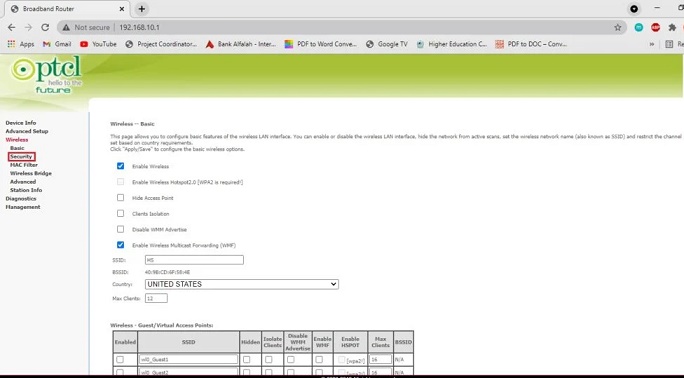684x378 pixels.
Task: Open the Apps grid shortcut
Action: click(x=21, y=44)
